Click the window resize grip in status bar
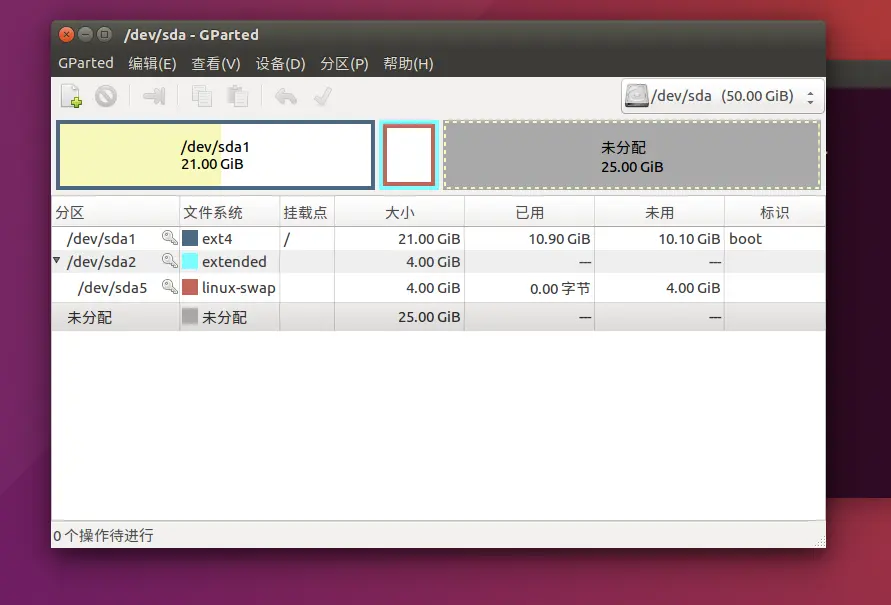 click(x=820, y=542)
